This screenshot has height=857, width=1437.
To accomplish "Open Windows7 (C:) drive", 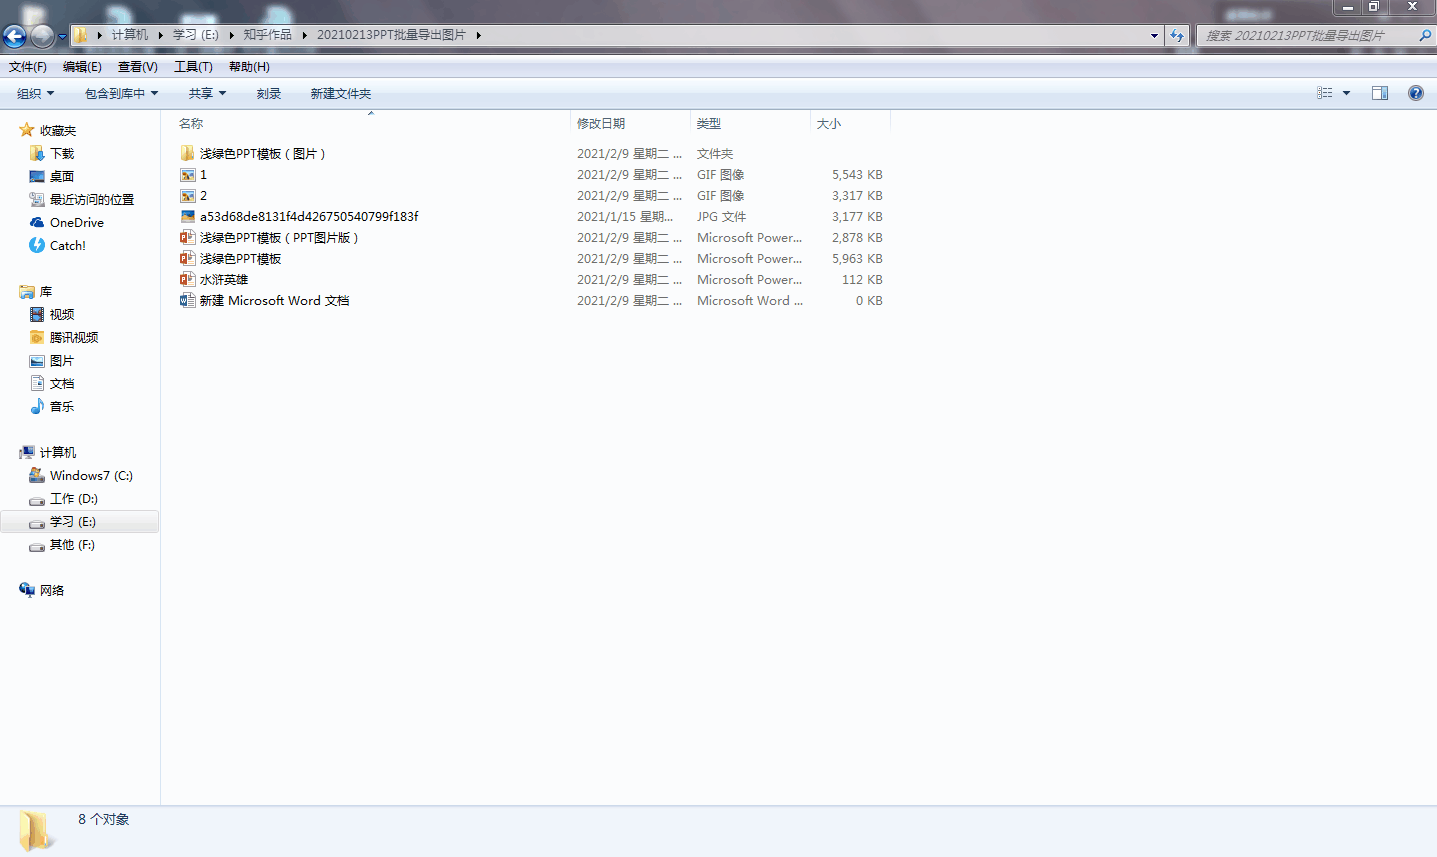I will coord(91,476).
